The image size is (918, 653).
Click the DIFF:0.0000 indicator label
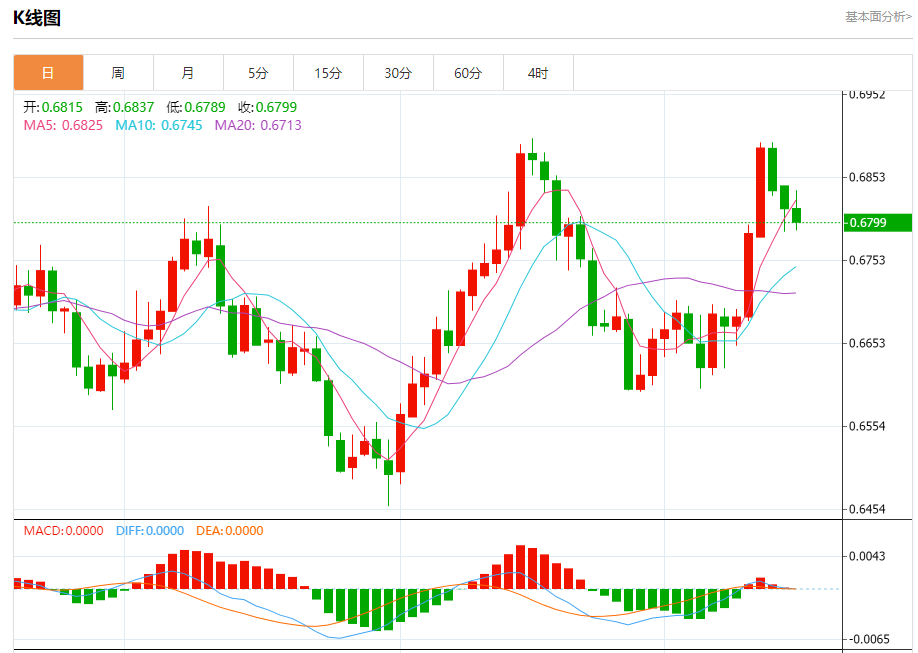click(150, 531)
